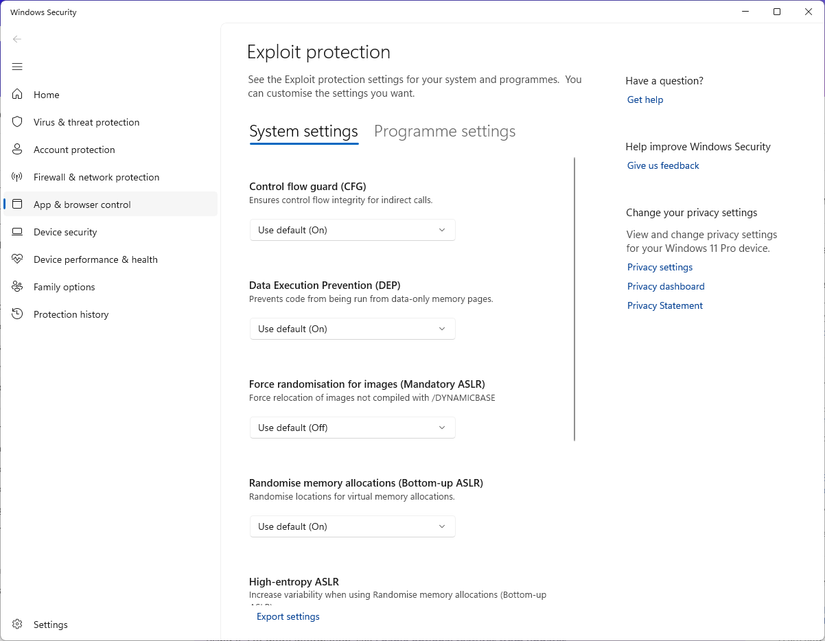Image resolution: width=825 pixels, height=641 pixels.
Task: Click Export settings
Action: [x=287, y=616]
